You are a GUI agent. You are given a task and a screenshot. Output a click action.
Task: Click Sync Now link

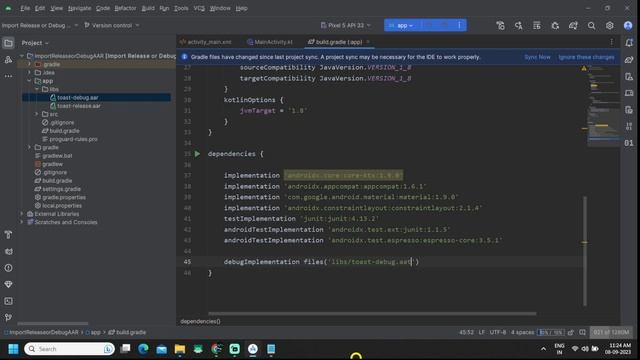click(x=537, y=57)
